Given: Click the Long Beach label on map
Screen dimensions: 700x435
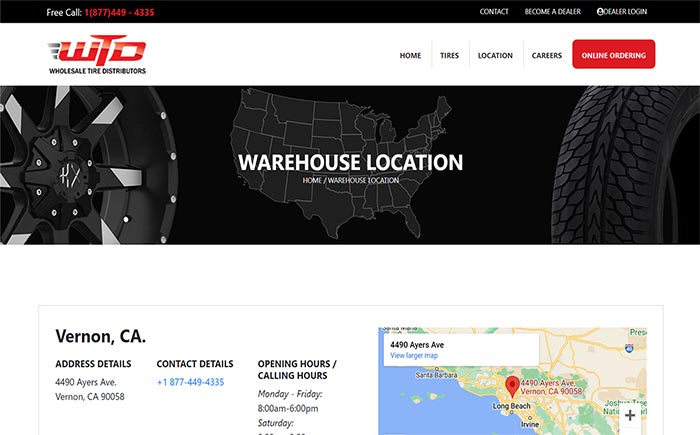Looking at the screenshot, I should (512, 406).
